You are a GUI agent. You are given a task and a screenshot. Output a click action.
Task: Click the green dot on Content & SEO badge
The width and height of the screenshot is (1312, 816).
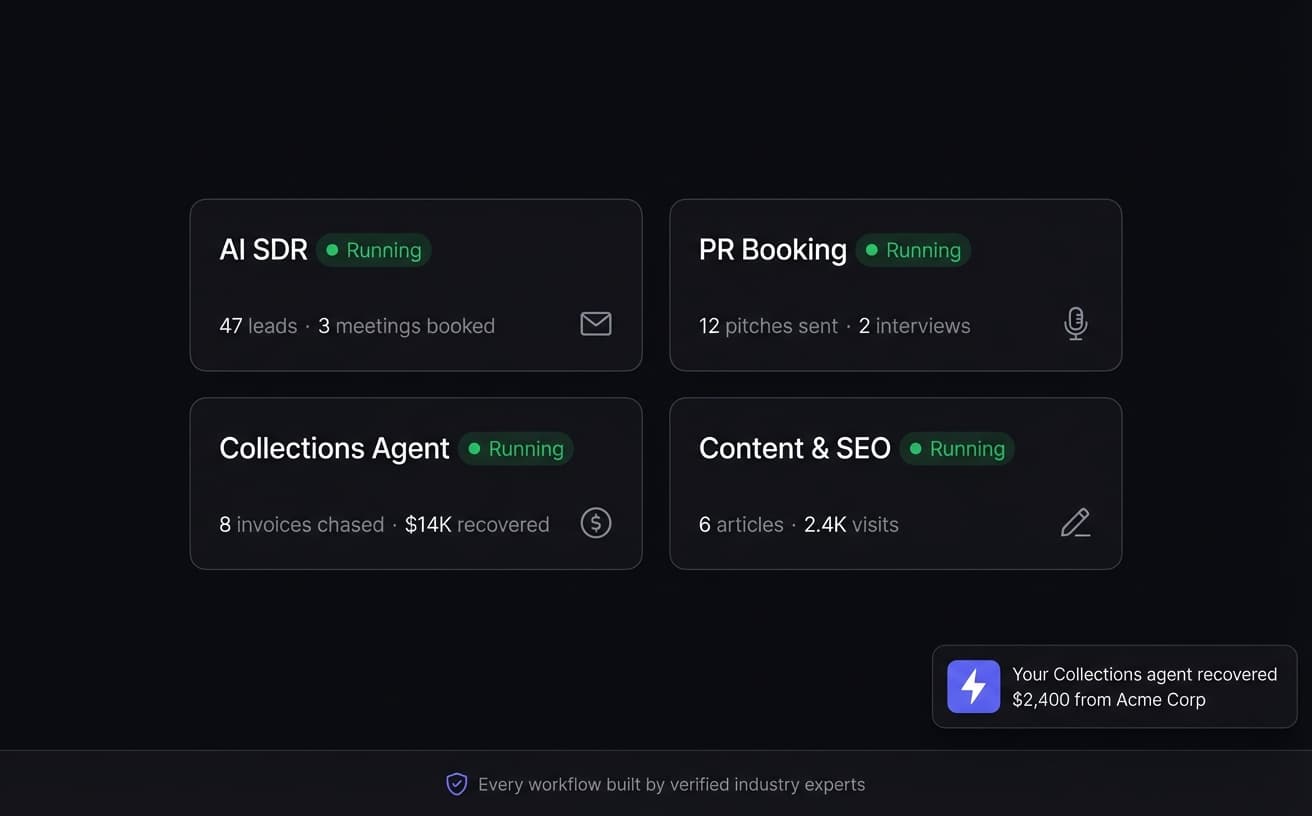[915, 449]
